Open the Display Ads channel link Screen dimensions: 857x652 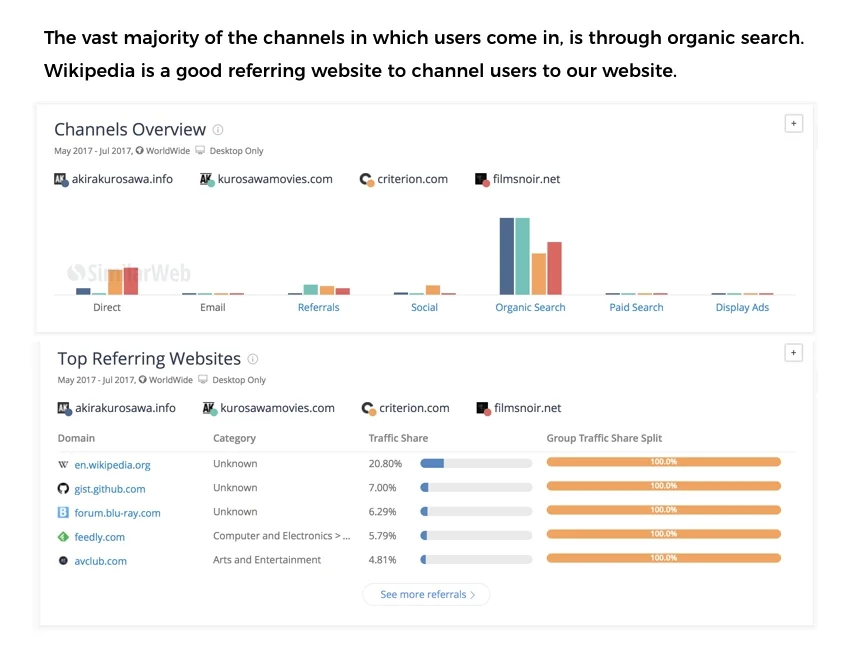(742, 307)
